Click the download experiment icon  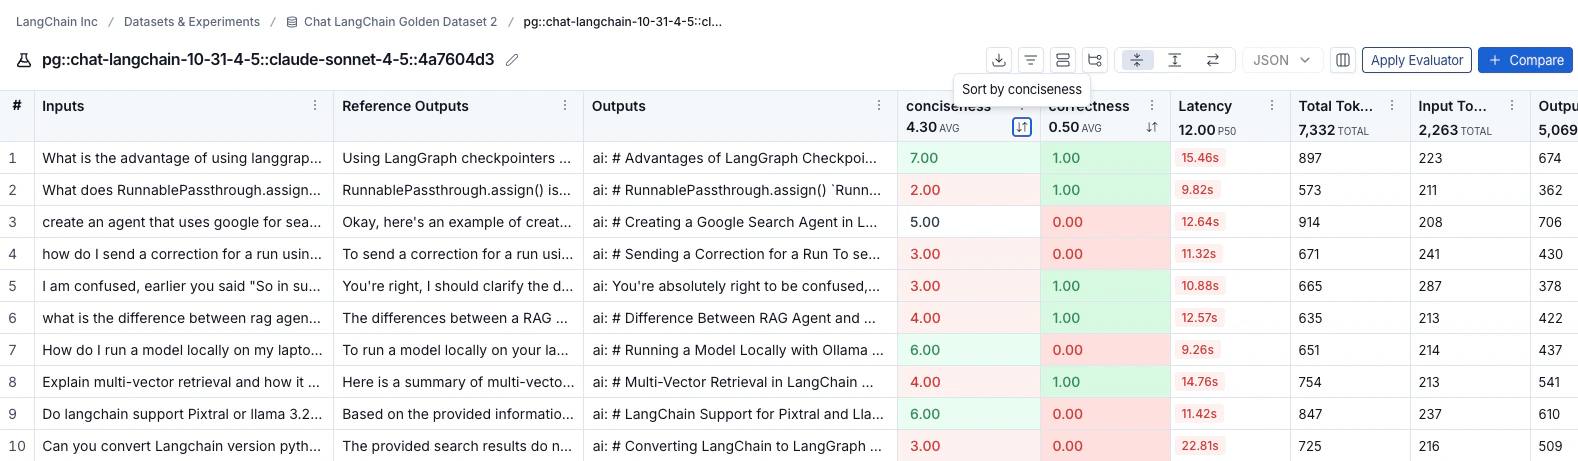click(998, 60)
